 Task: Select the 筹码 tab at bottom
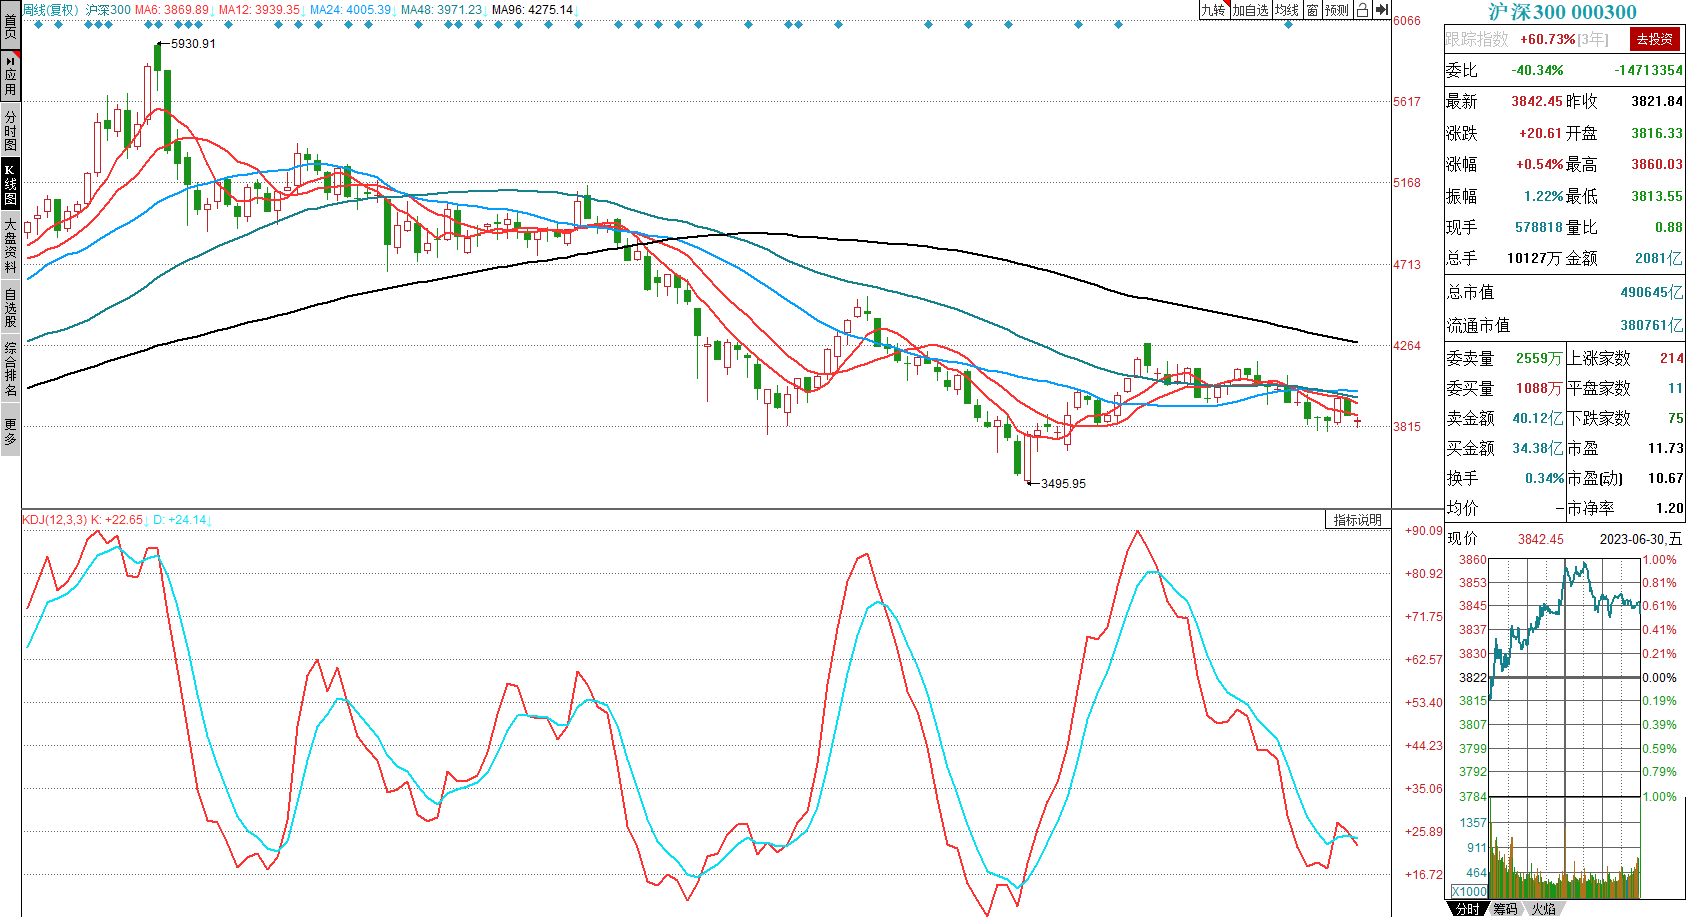[1505, 909]
